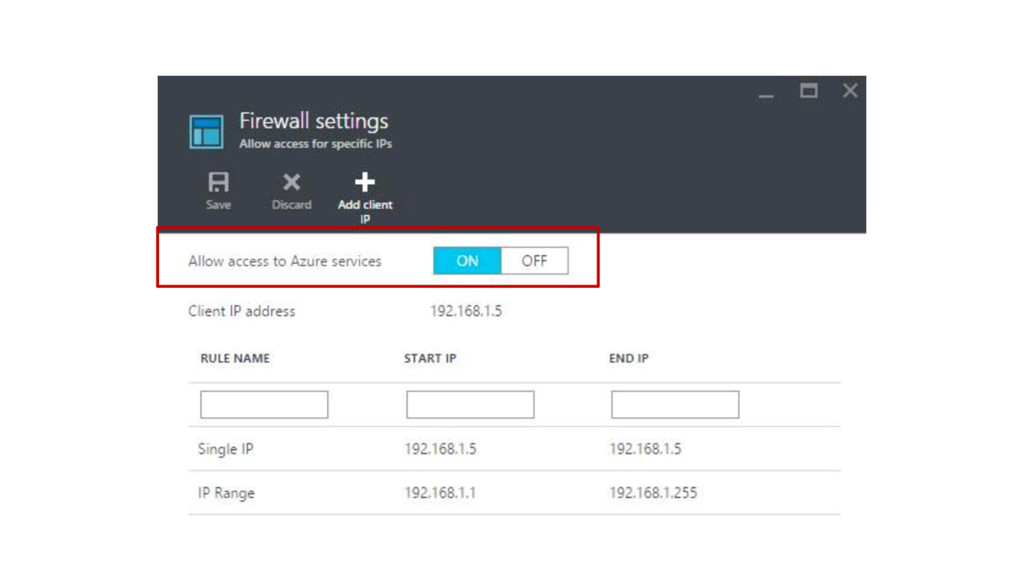Turn OFF access to Azure services
Screen dimensions: 1024x576
coord(534,261)
